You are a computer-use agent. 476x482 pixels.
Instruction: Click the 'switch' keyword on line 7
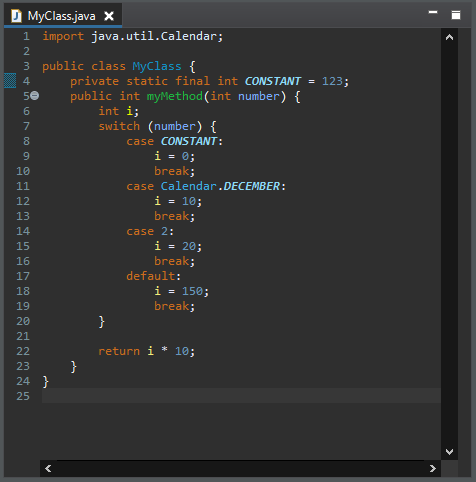point(119,126)
